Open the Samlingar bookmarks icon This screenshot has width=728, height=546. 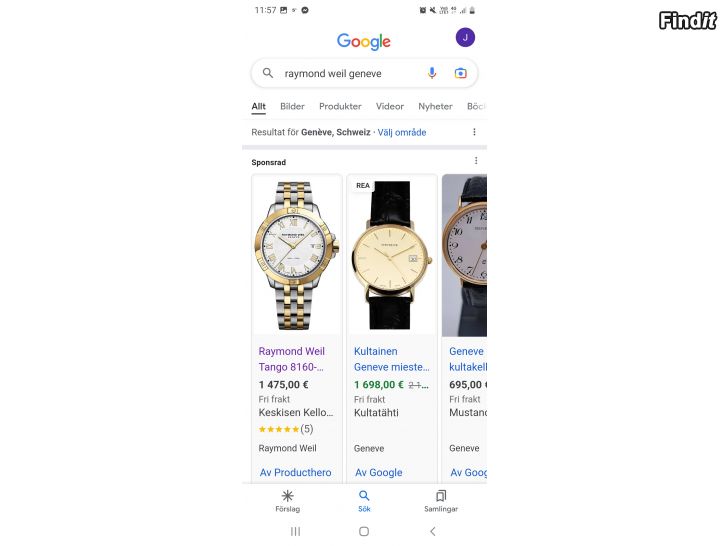[441, 496]
